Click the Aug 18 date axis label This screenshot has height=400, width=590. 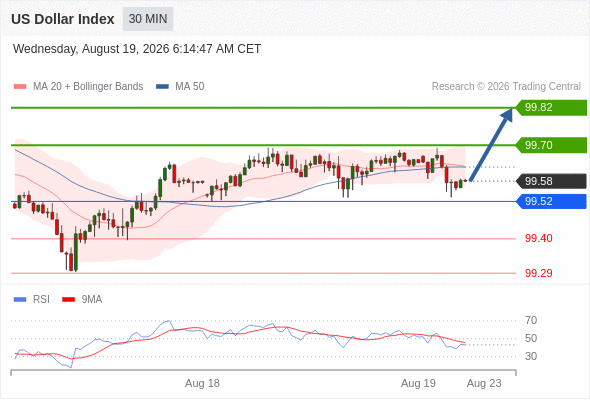click(202, 383)
